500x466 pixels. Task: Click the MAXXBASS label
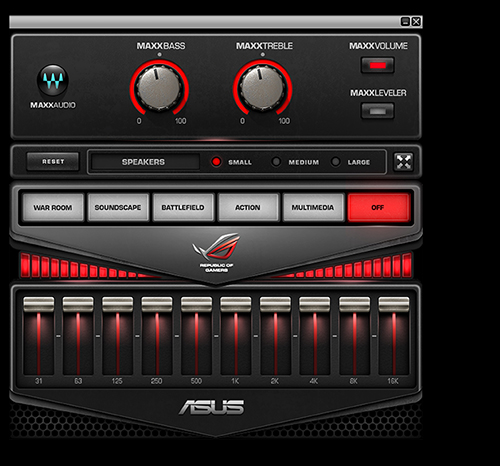161,46
